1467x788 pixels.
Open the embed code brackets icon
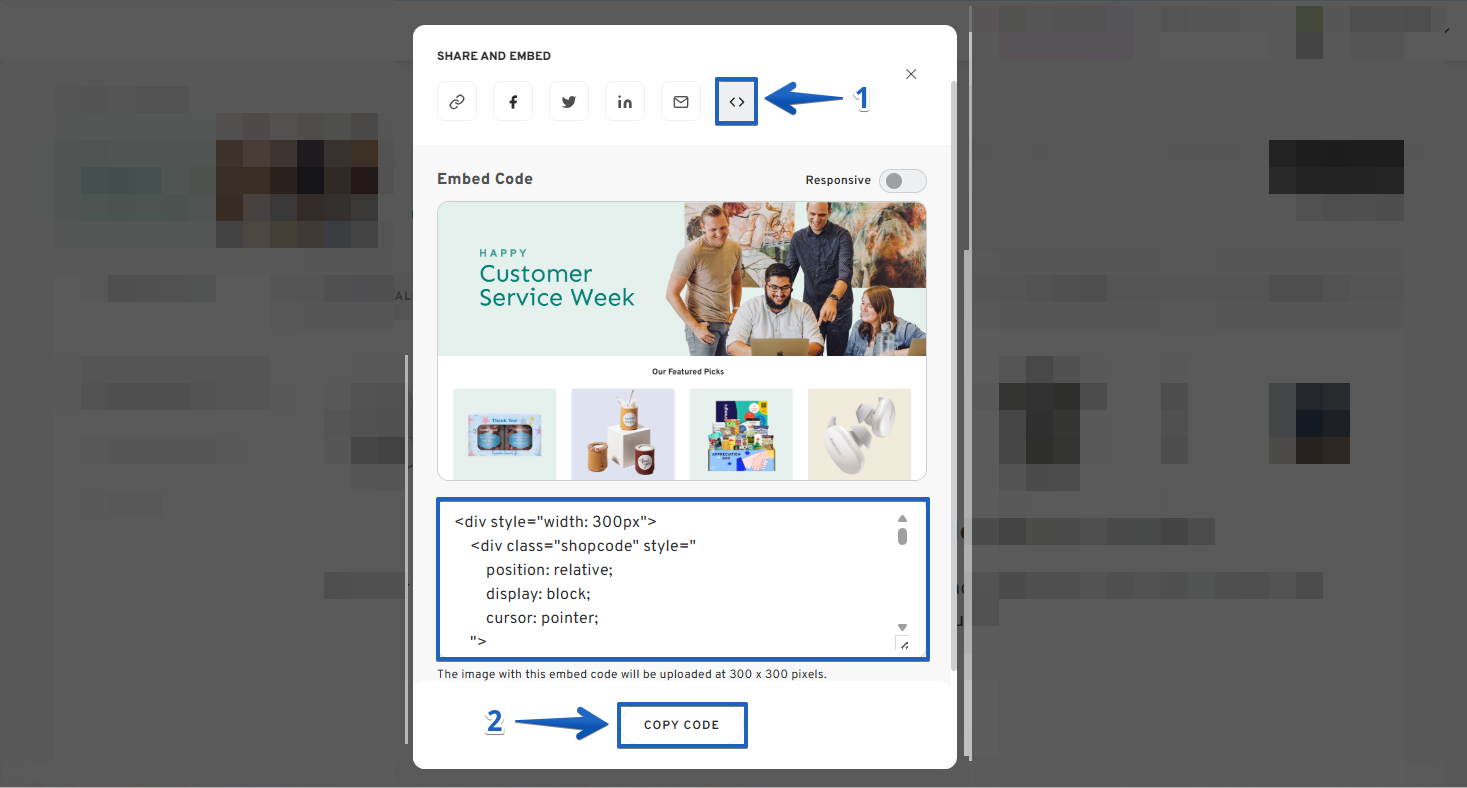[737, 102]
